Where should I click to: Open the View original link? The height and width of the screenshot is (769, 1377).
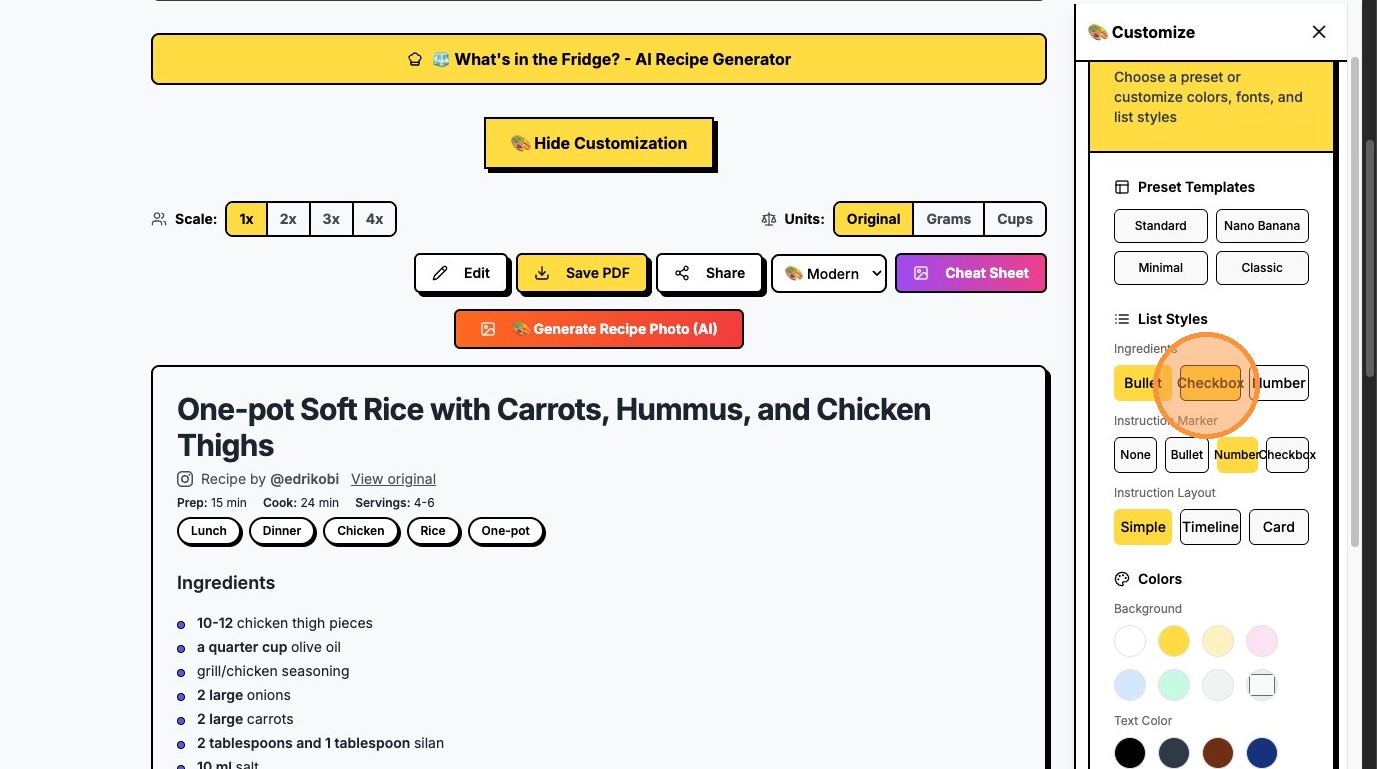pyautogui.click(x=393, y=479)
